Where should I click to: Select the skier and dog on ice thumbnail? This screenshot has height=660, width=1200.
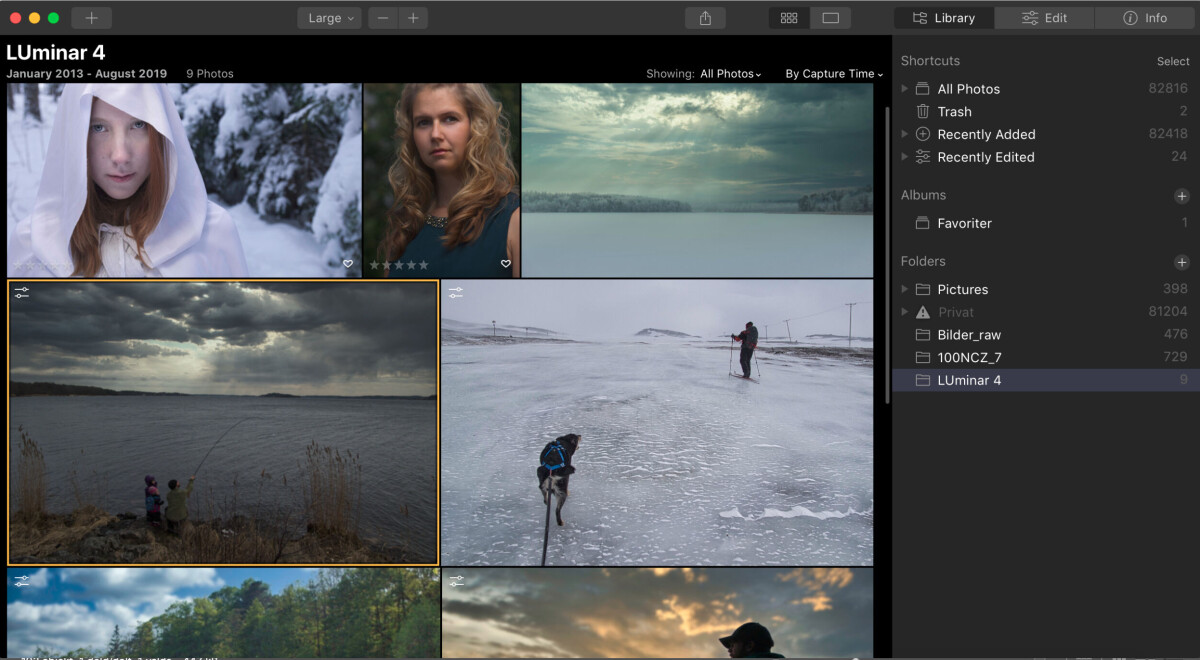tap(657, 423)
